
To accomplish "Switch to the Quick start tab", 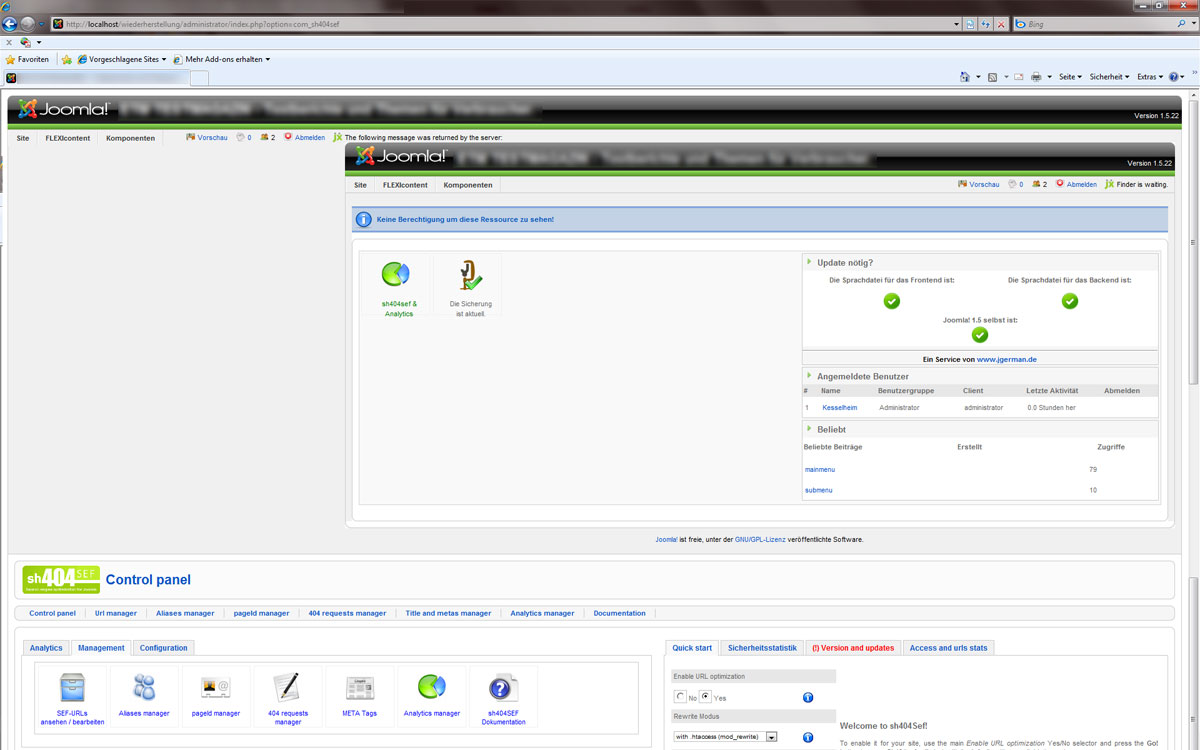I will coord(692,648).
